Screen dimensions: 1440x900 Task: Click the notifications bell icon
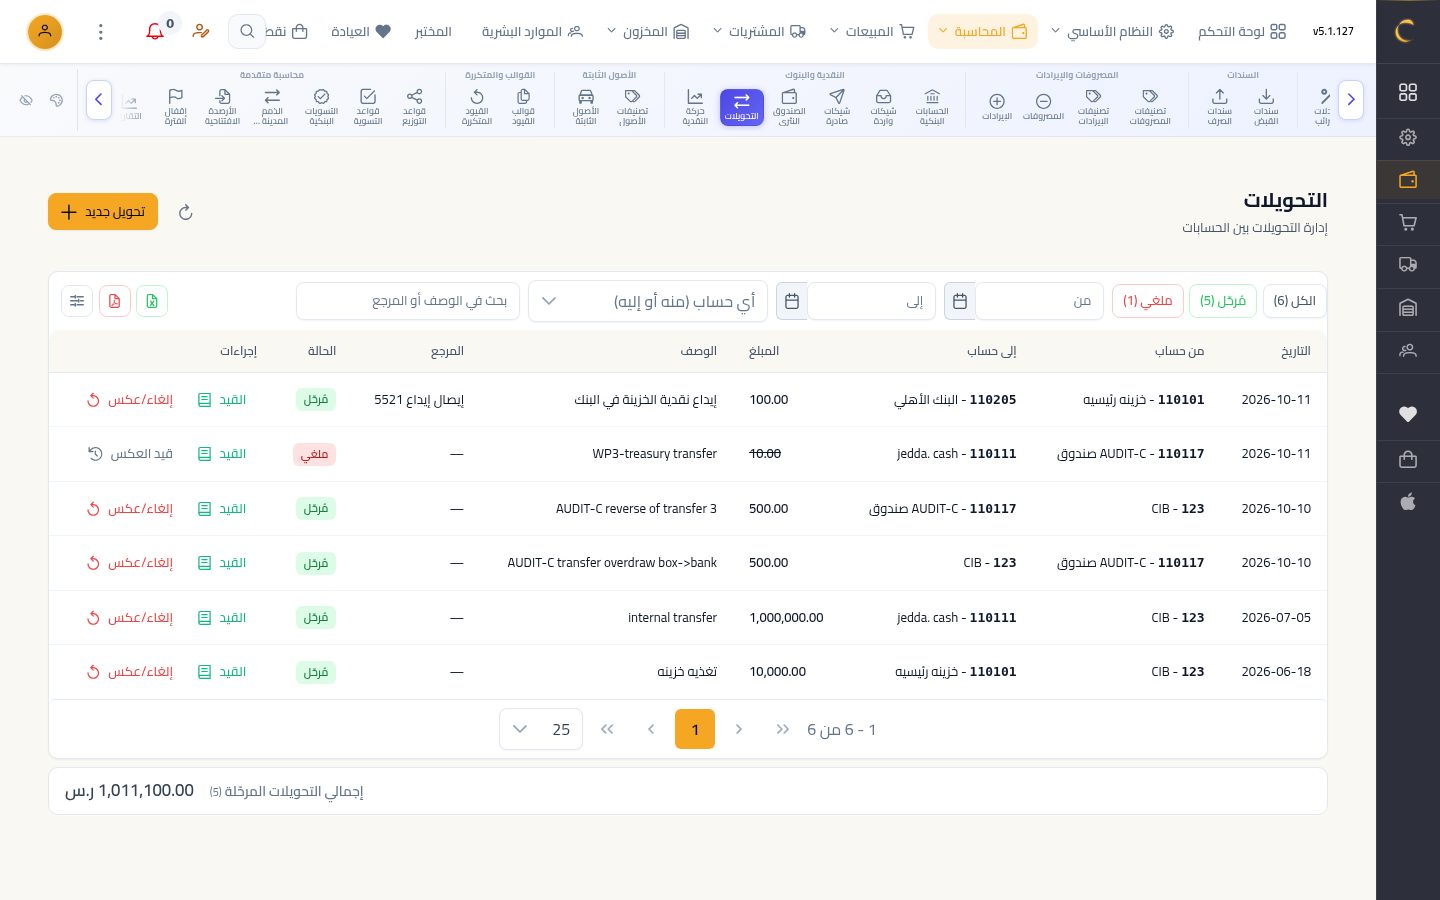pyautogui.click(x=155, y=32)
